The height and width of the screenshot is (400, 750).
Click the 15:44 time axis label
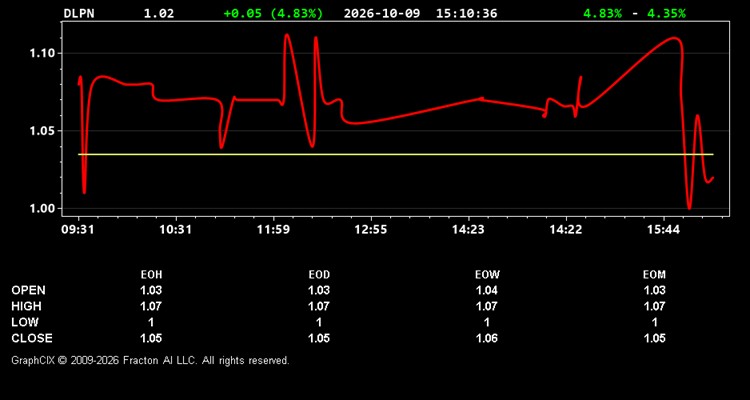pos(664,229)
